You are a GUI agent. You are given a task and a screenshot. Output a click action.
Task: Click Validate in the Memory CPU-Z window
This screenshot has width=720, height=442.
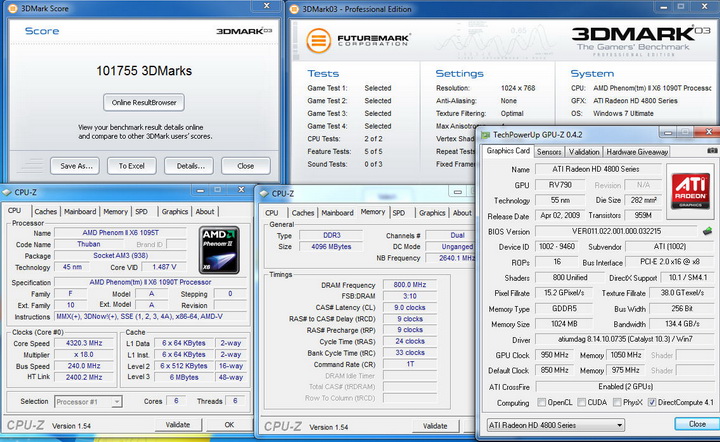point(435,426)
